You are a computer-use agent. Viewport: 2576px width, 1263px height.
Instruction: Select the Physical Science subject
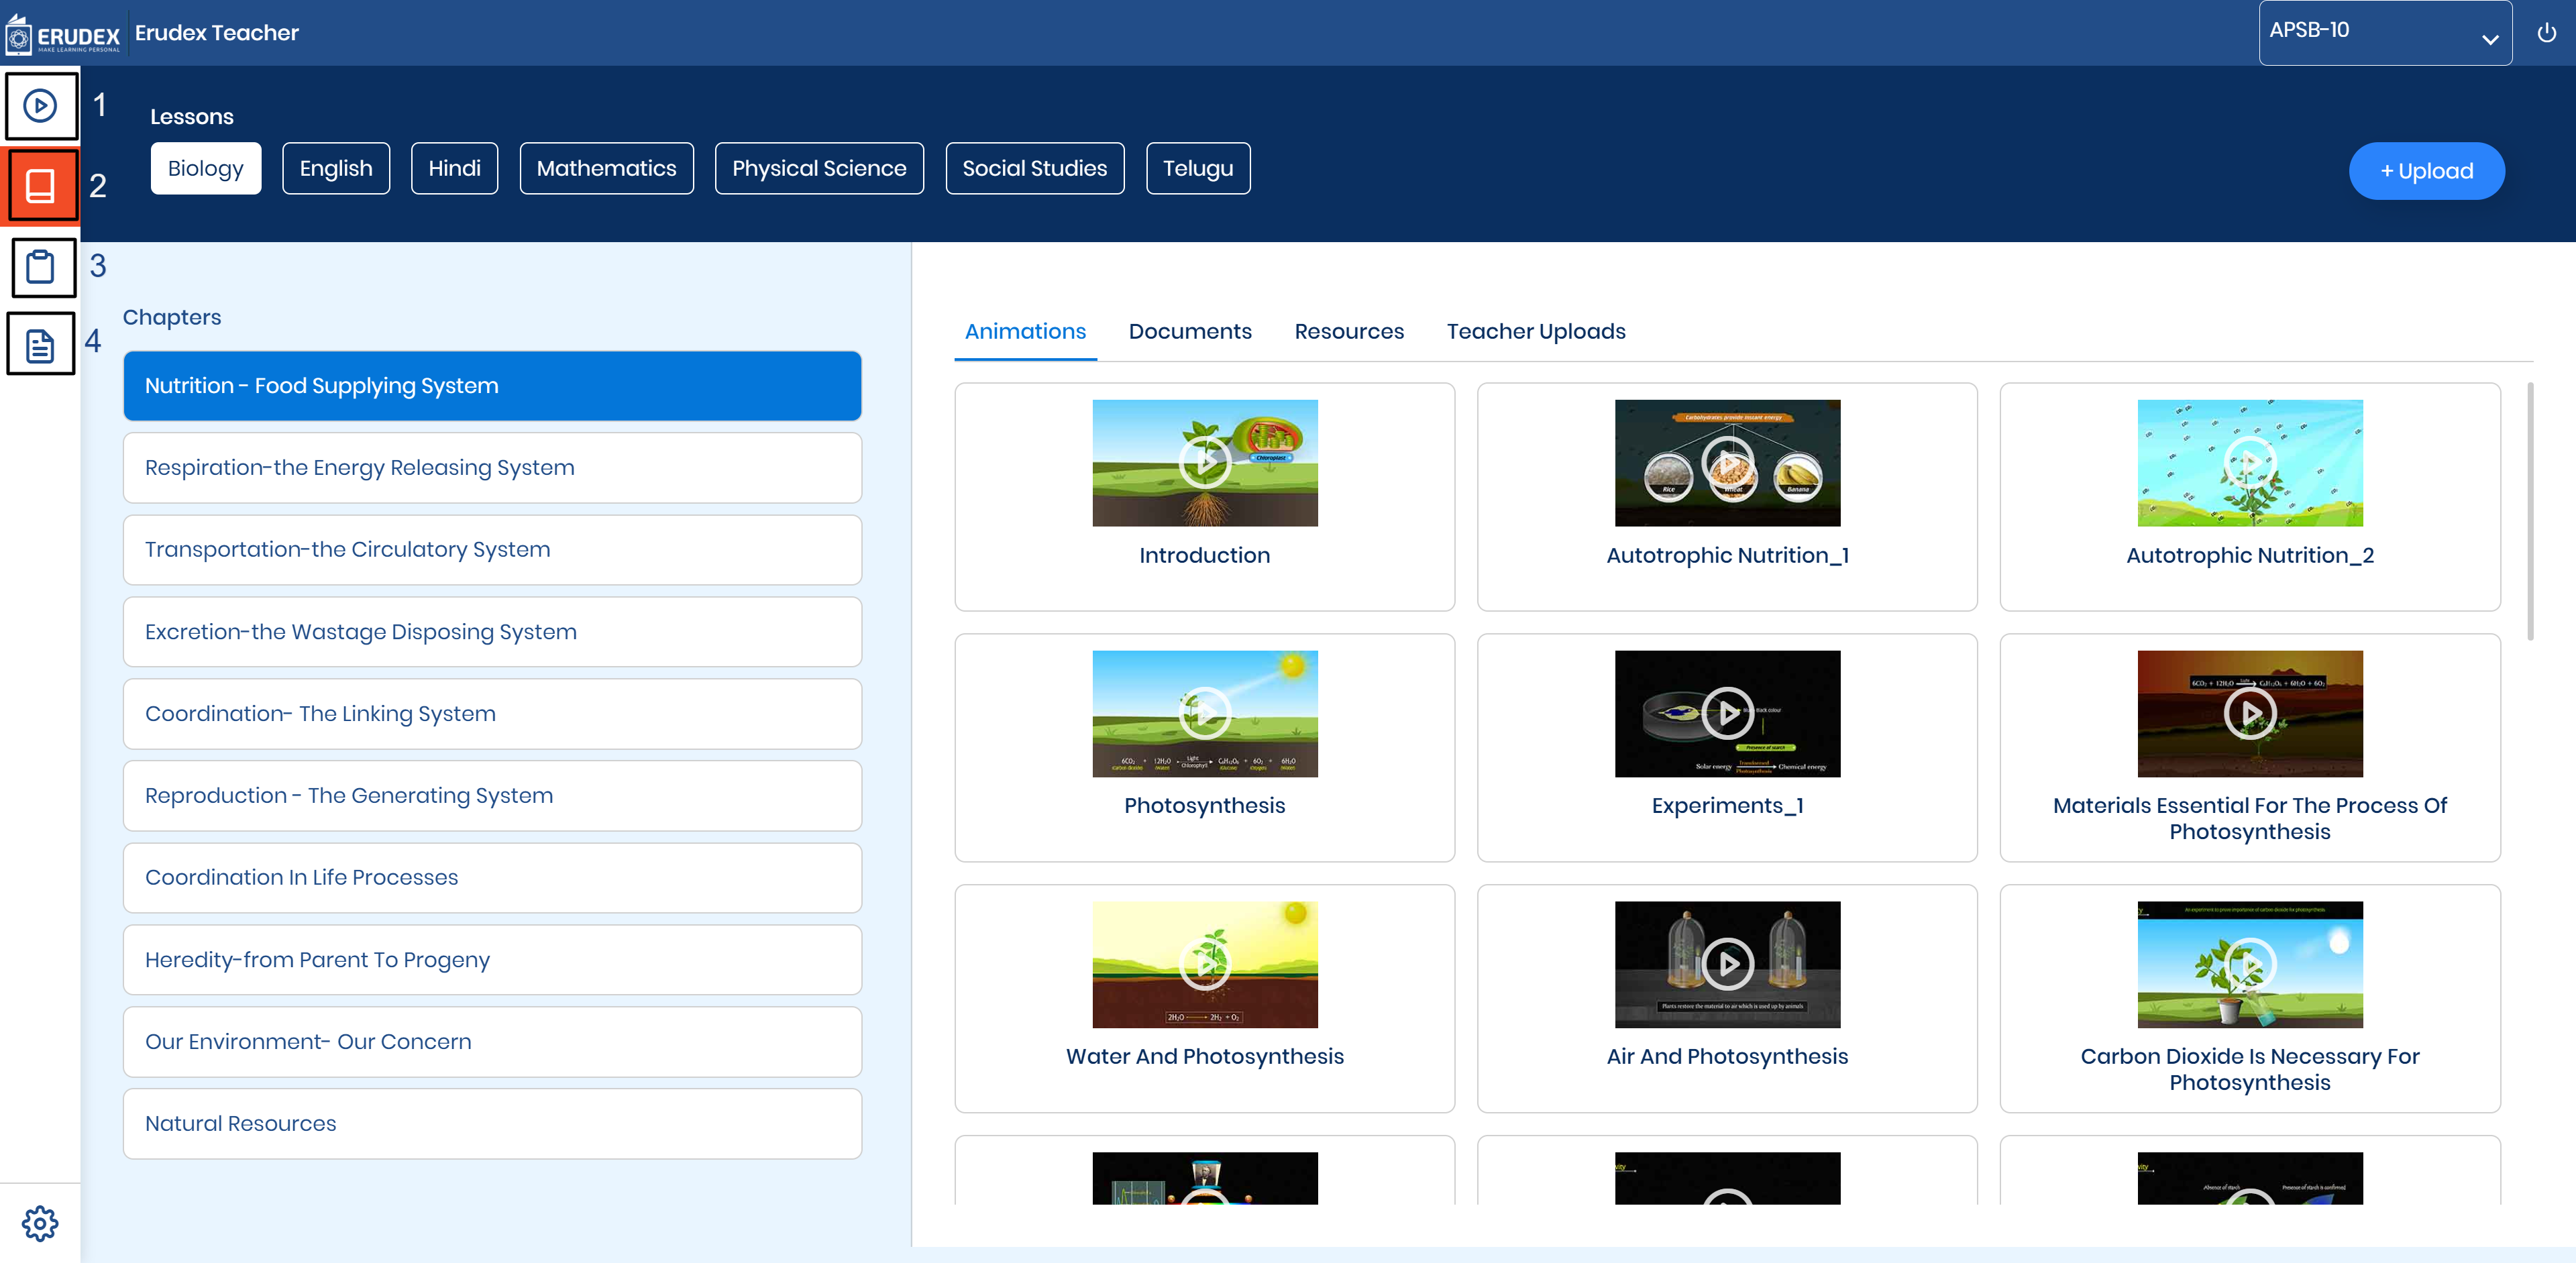(819, 168)
